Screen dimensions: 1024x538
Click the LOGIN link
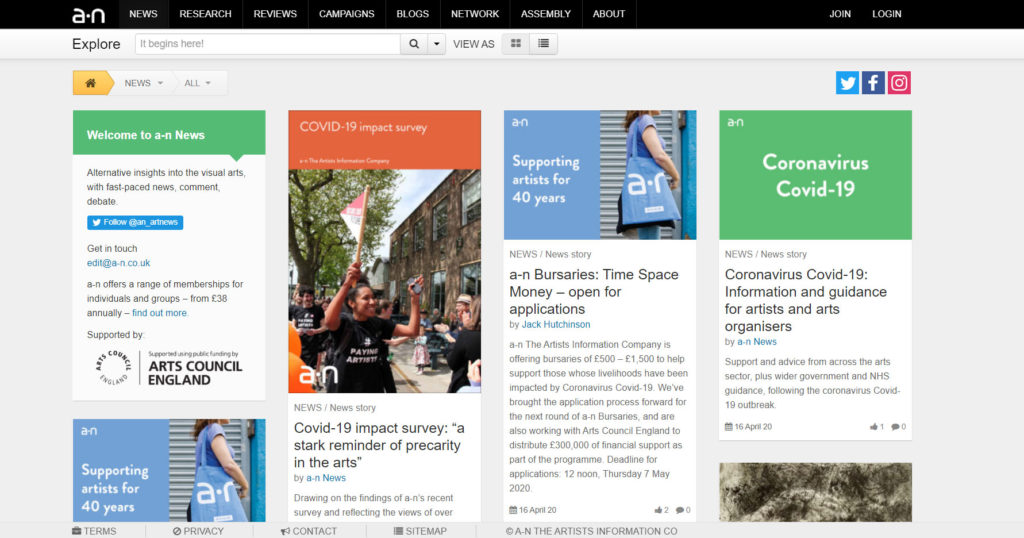[886, 14]
